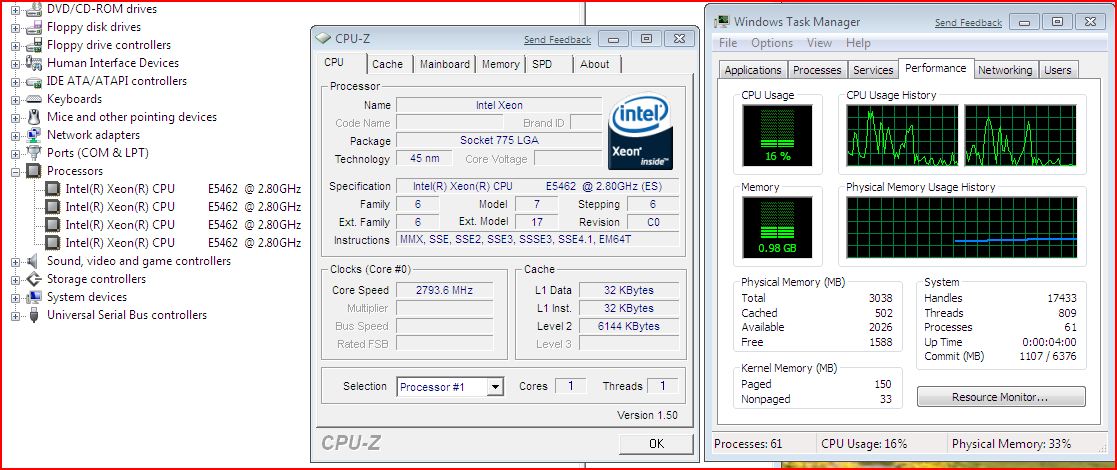Click the fourth Xeon E5462 processor icon
The image size is (1117, 470).
(52, 243)
